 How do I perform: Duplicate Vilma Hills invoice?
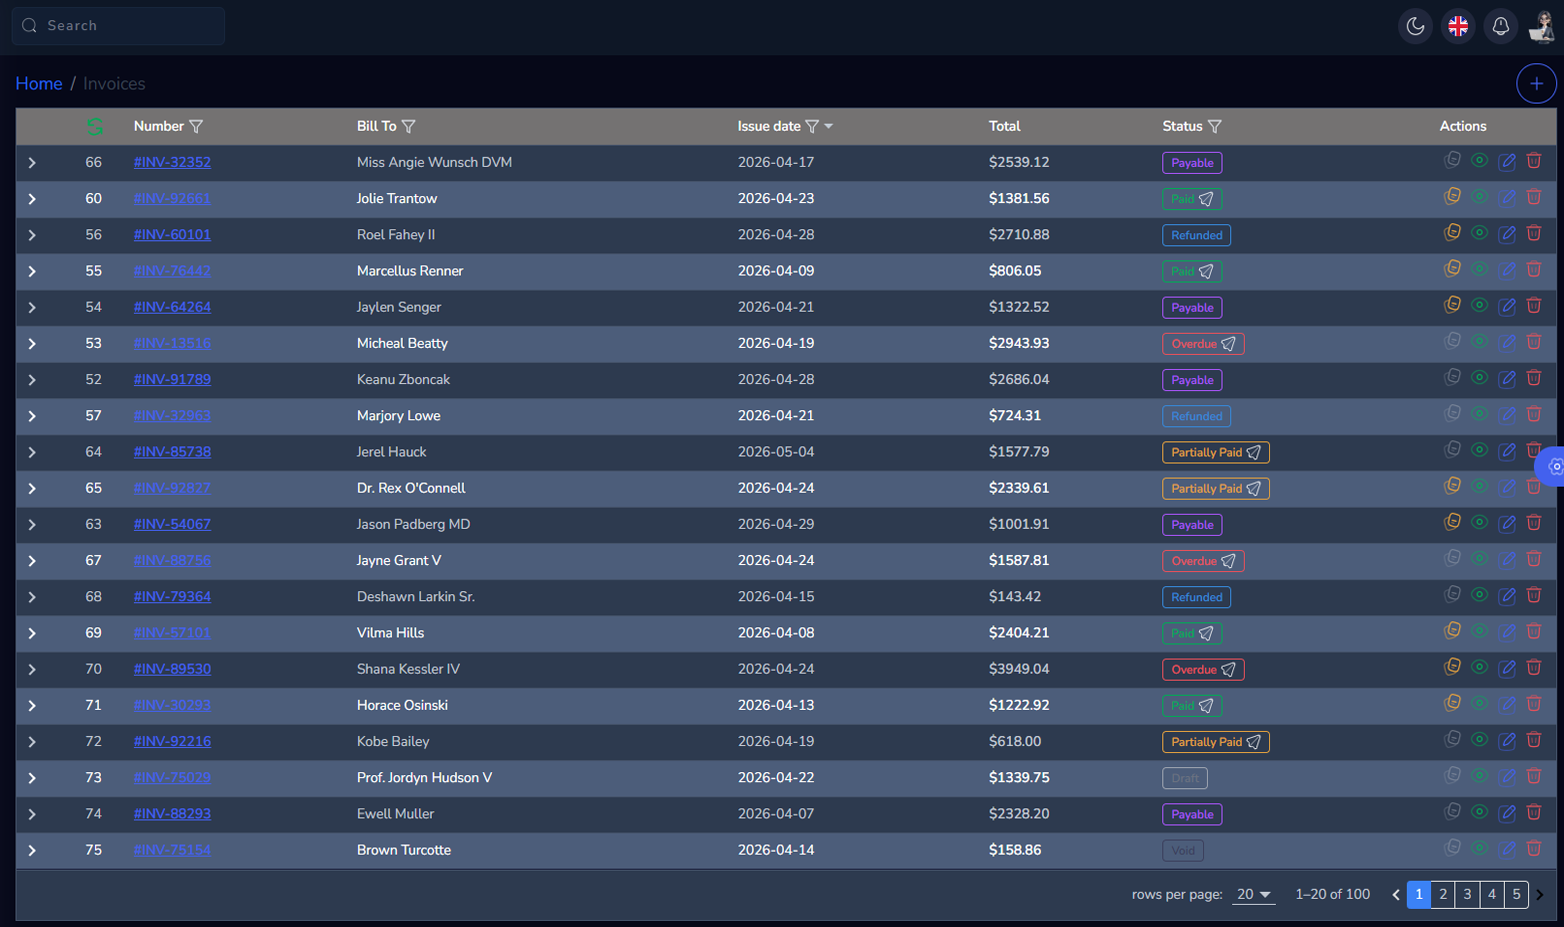pos(1452,631)
